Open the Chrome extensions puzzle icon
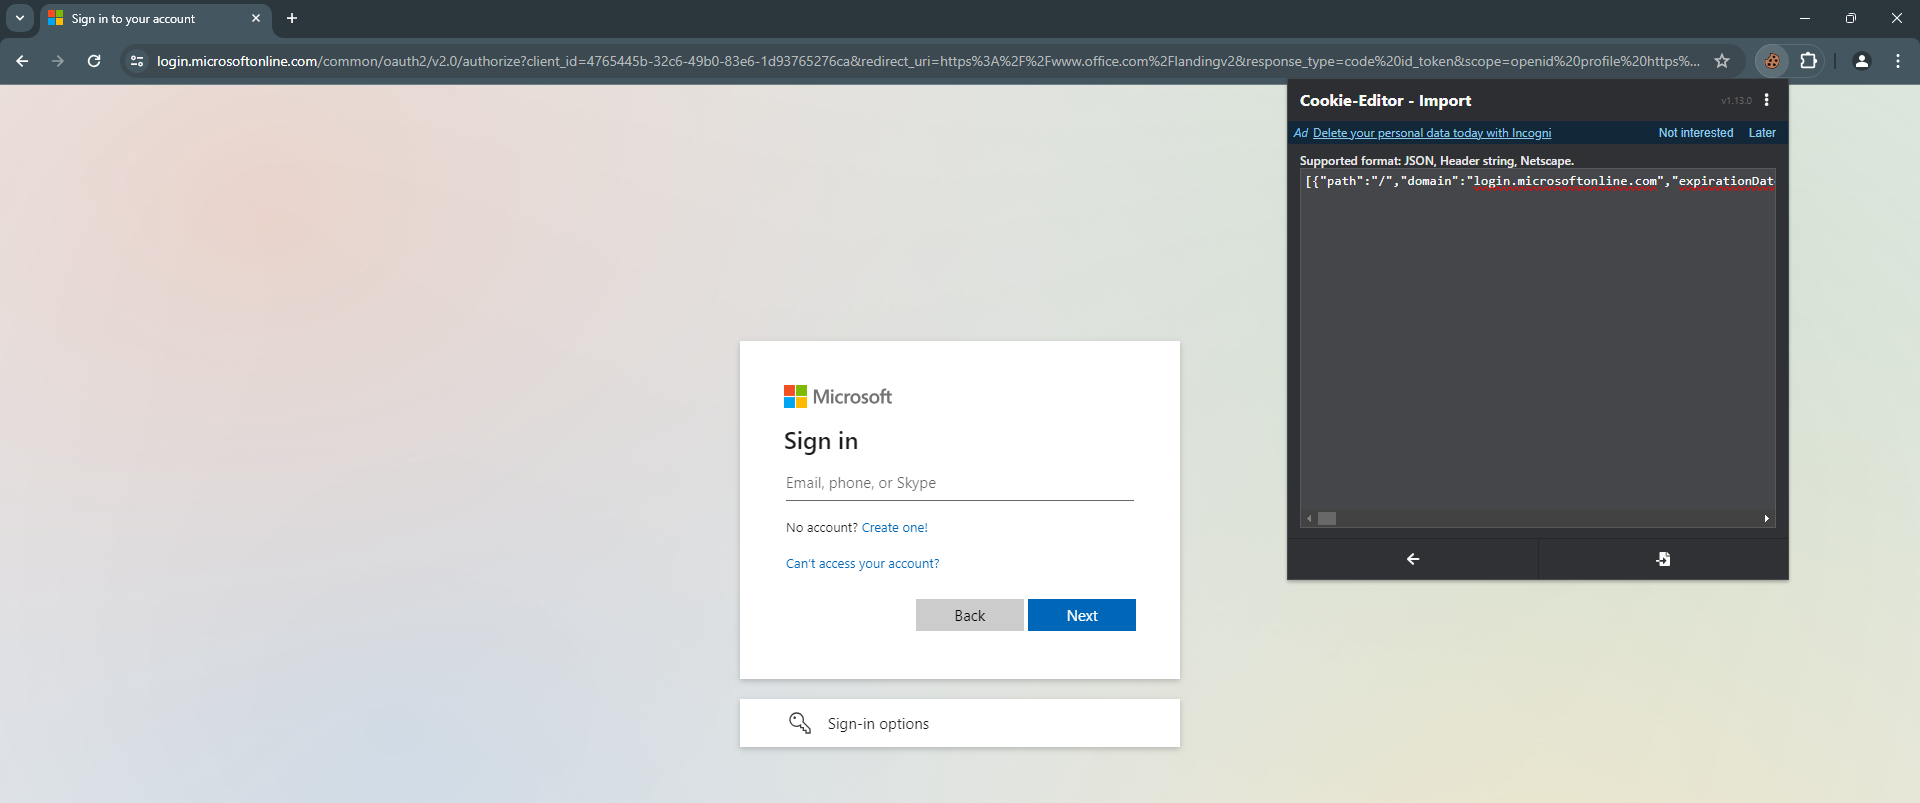This screenshot has width=1920, height=803. click(1808, 61)
